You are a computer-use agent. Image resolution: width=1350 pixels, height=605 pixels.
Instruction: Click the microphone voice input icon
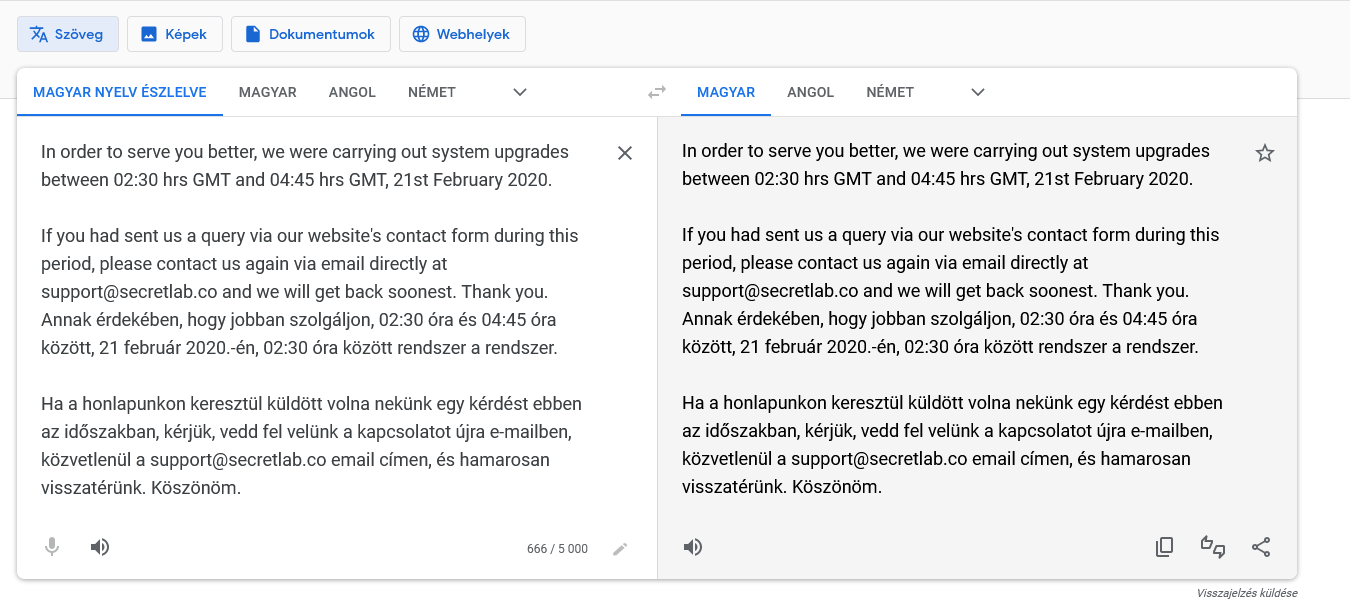tap(52, 547)
